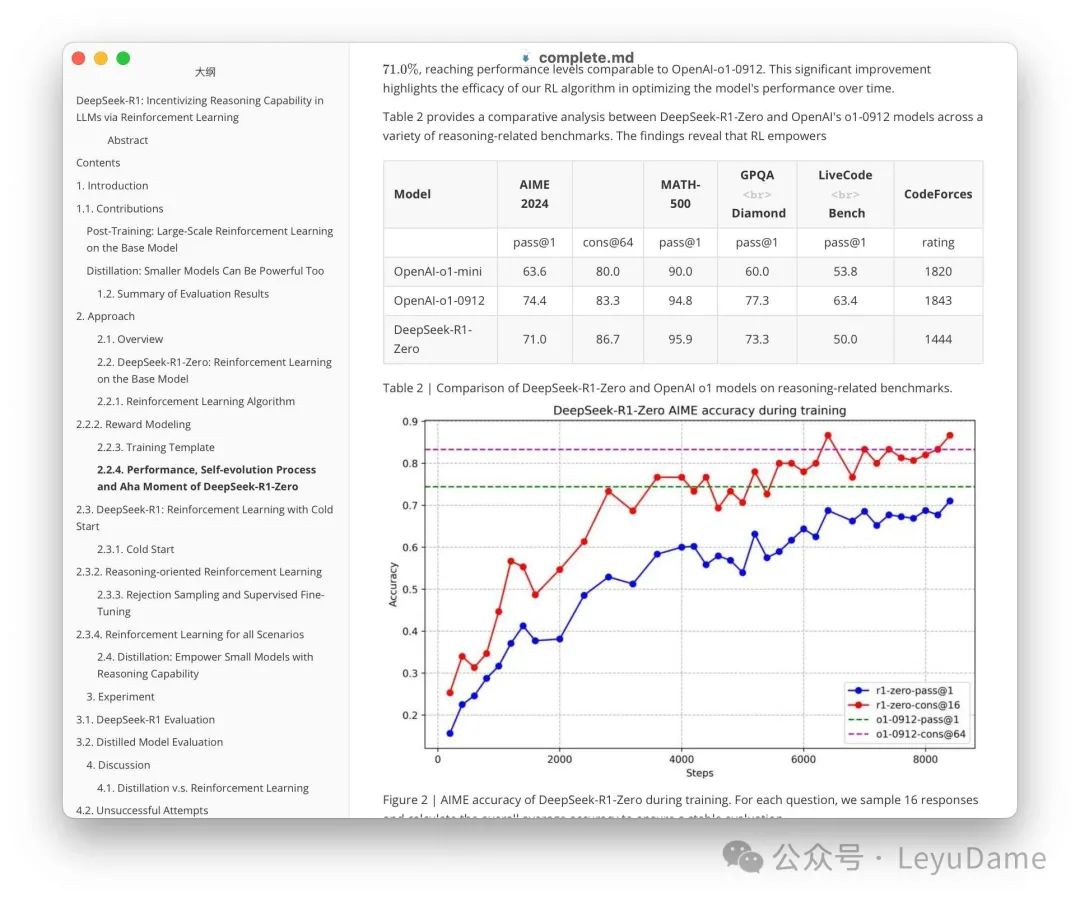Screen dimensions: 1080x901
Task: Click the complete.md title in title bar
Action: click(586, 58)
